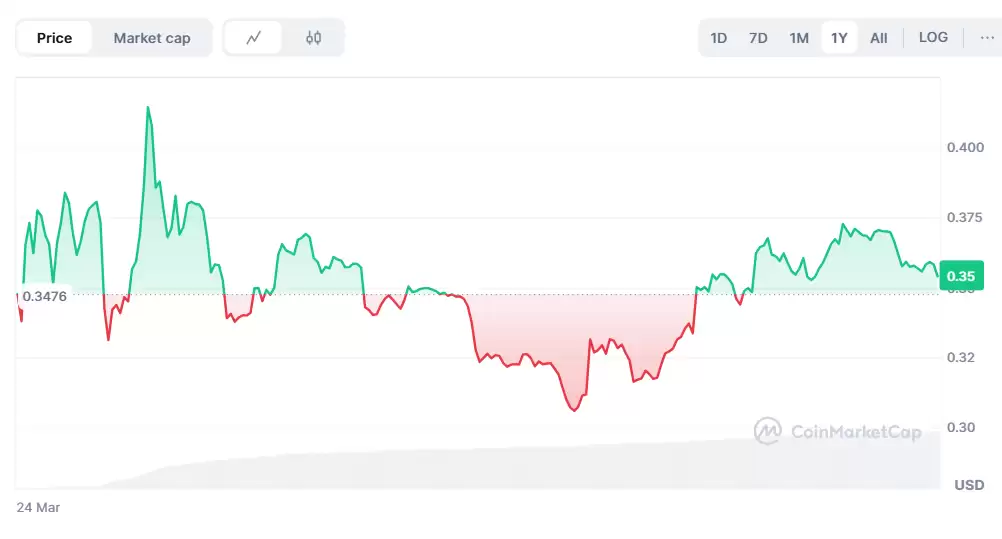
Task: Choose the 1M time range
Action: pos(798,38)
